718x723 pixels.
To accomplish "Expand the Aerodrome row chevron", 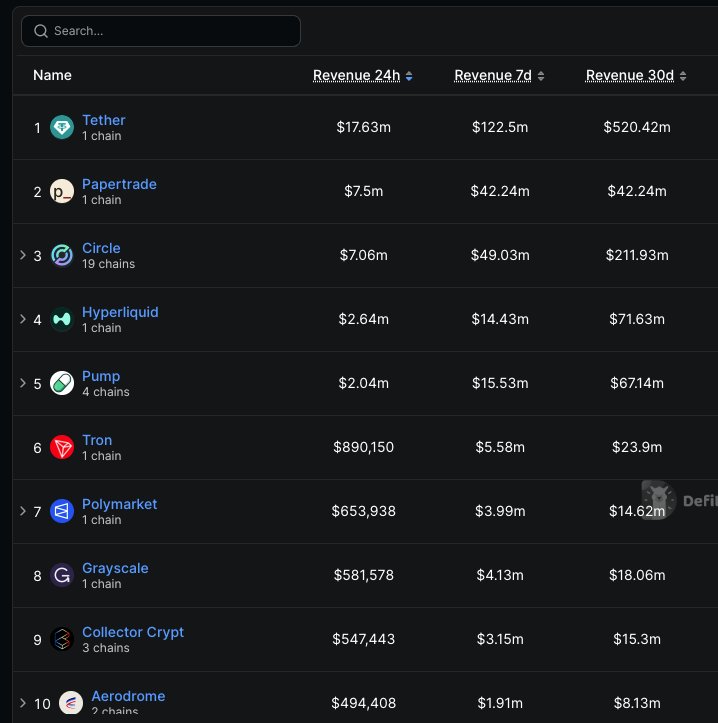I will (23, 703).
